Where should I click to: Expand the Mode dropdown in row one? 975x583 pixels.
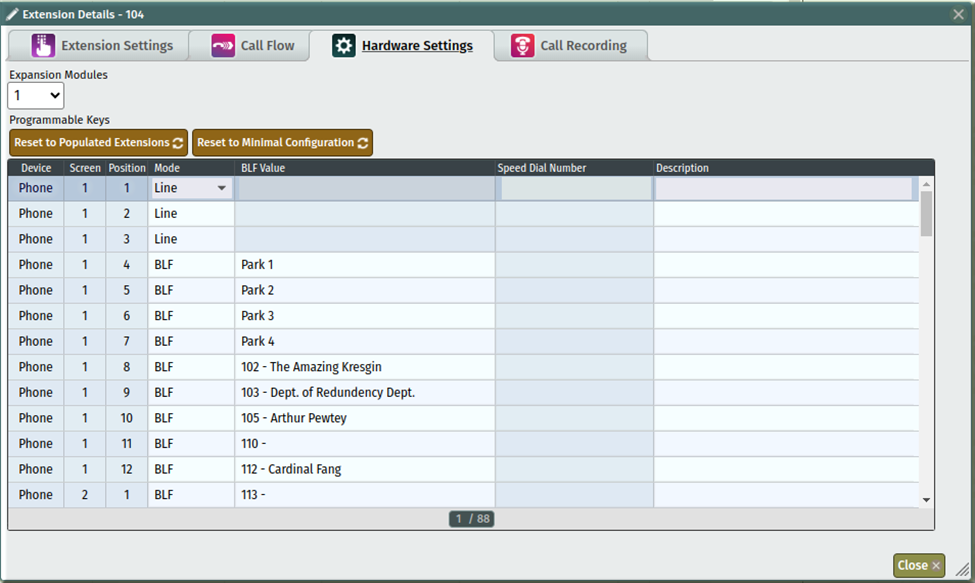click(x=221, y=188)
